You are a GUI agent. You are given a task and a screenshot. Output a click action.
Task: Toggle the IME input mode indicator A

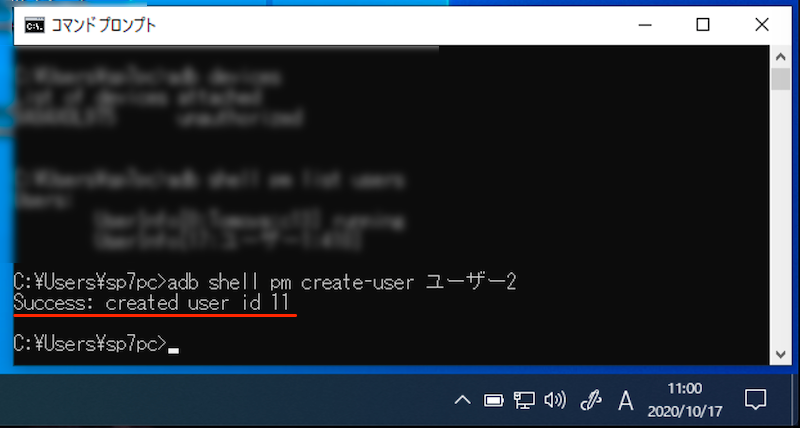626,400
